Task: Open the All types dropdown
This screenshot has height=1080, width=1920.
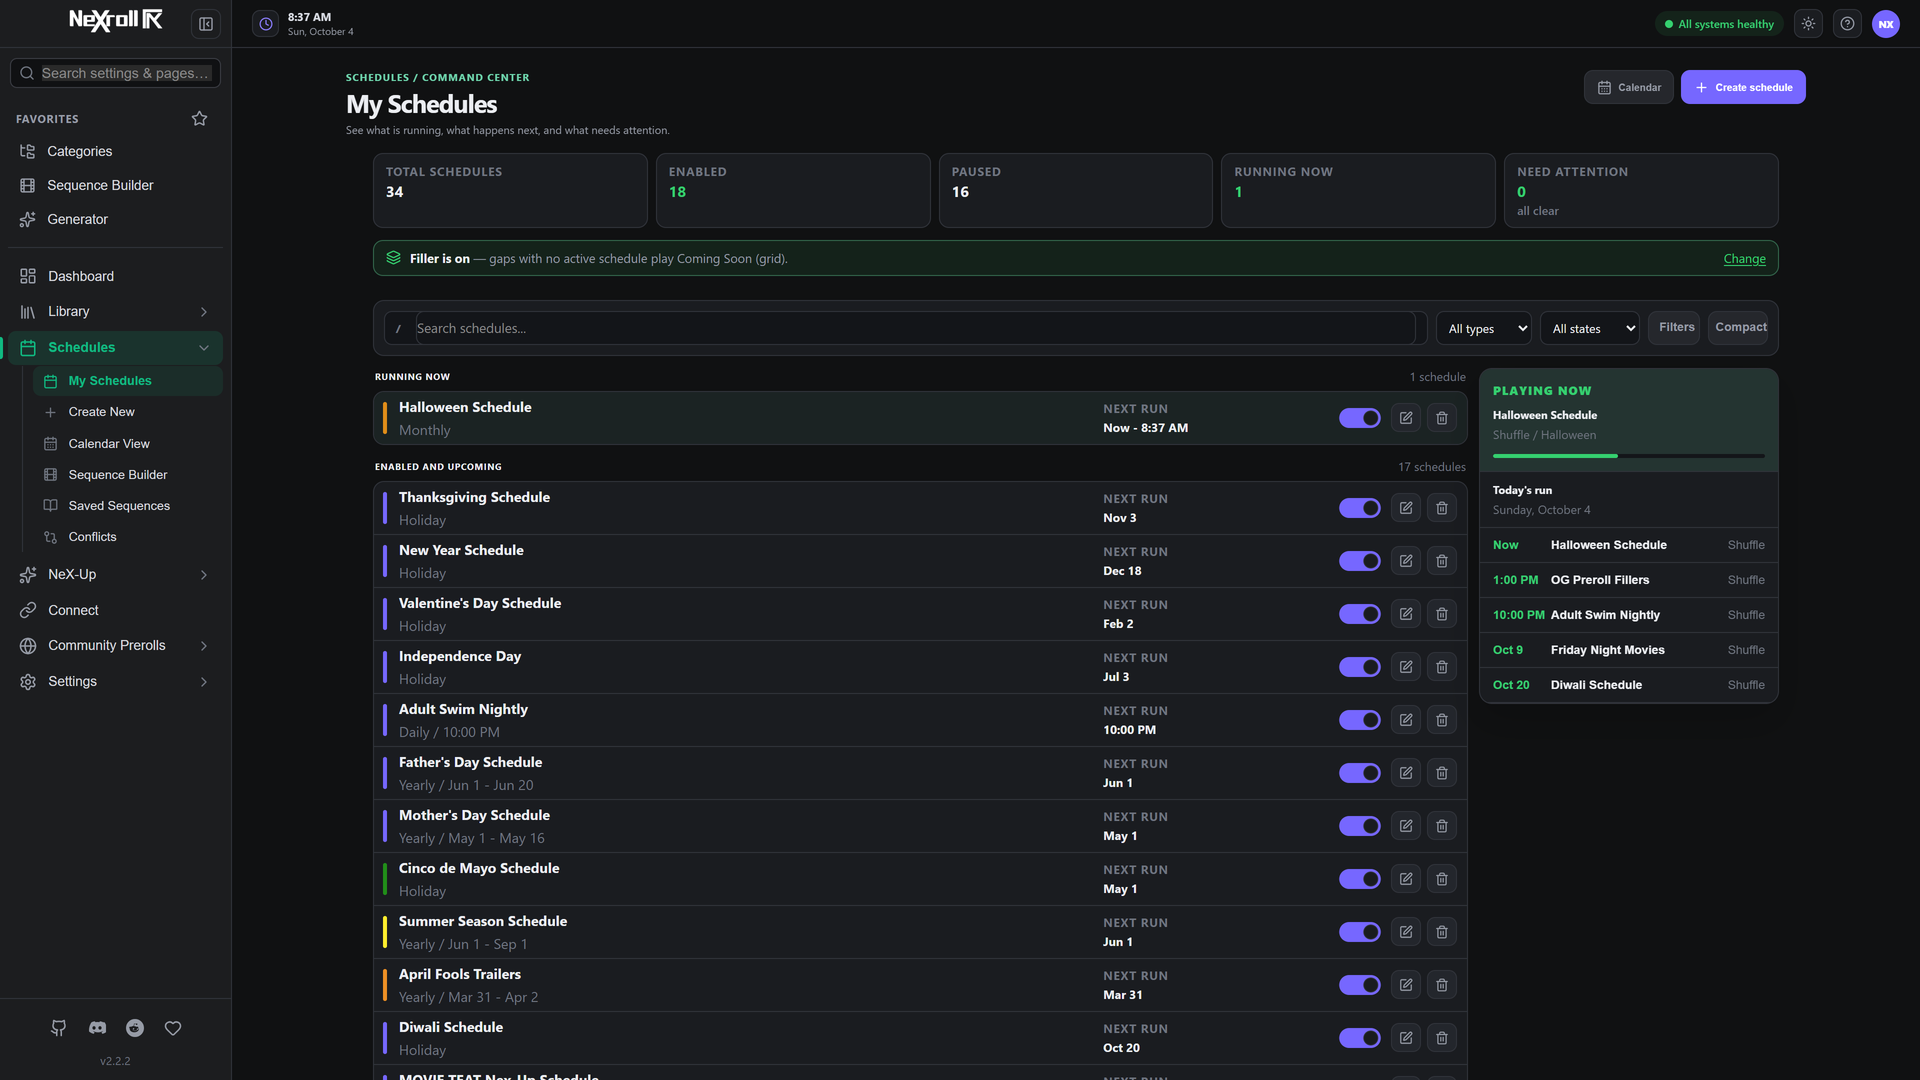Action: 1484,328
